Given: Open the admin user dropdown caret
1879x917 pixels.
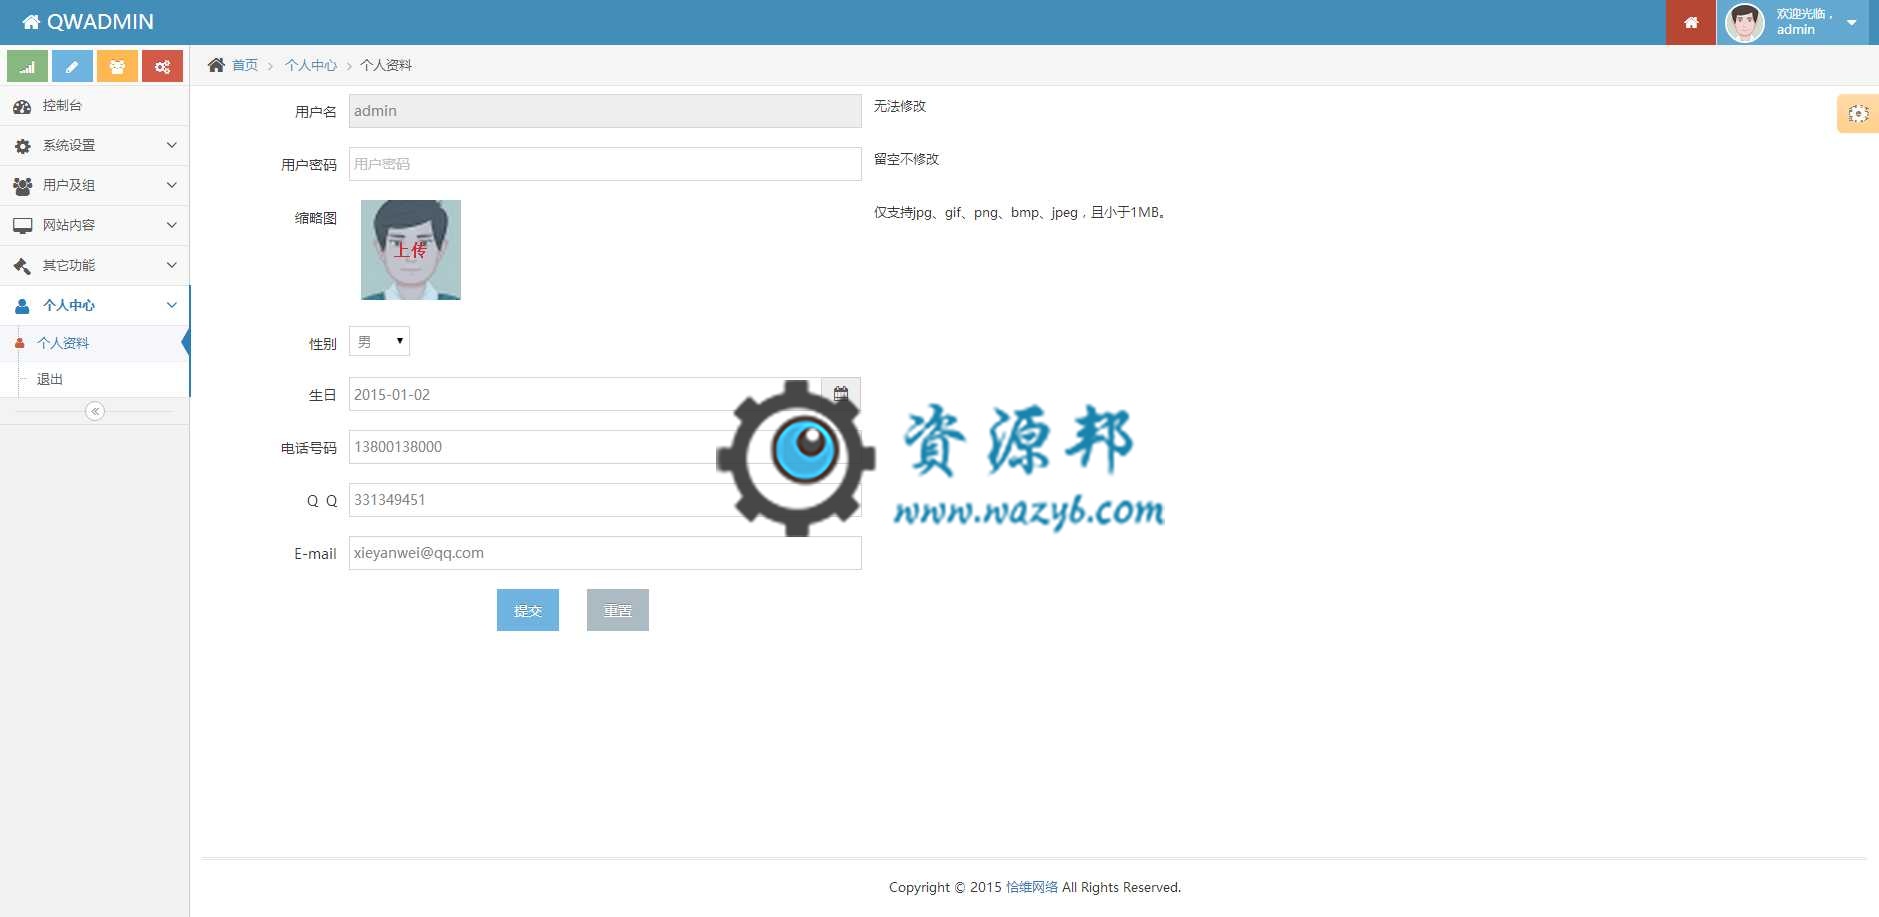Looking at the screenshot, I should (x=1852, y=22).
